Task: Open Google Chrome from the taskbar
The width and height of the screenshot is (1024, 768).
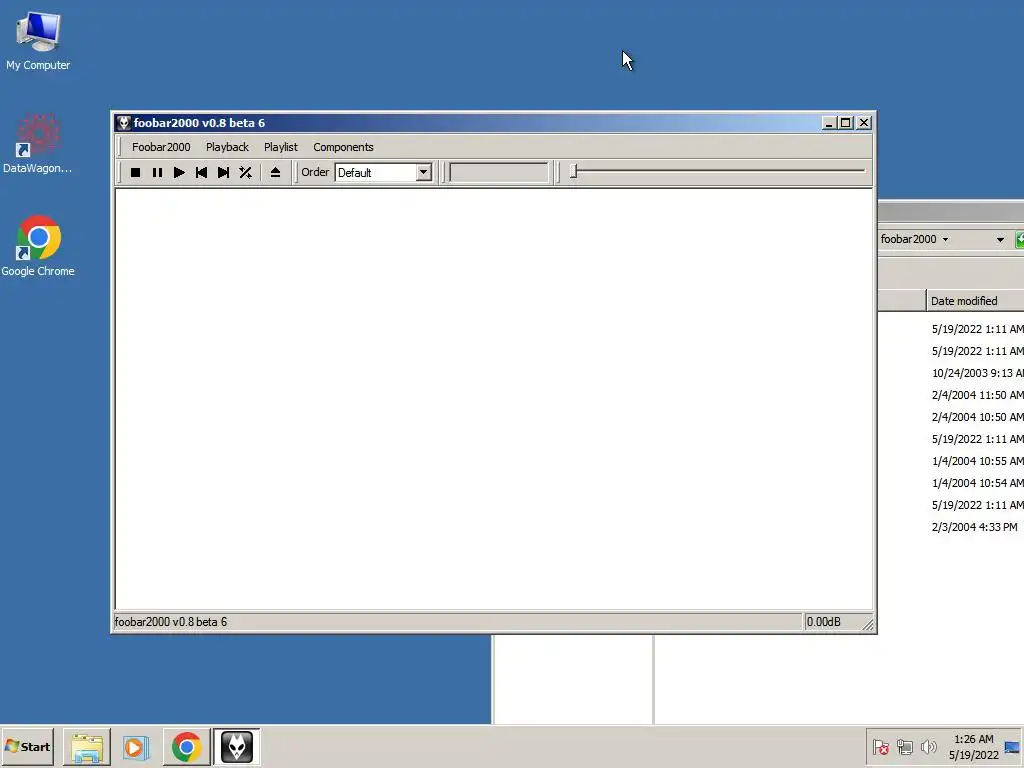Action: [187, 747]
